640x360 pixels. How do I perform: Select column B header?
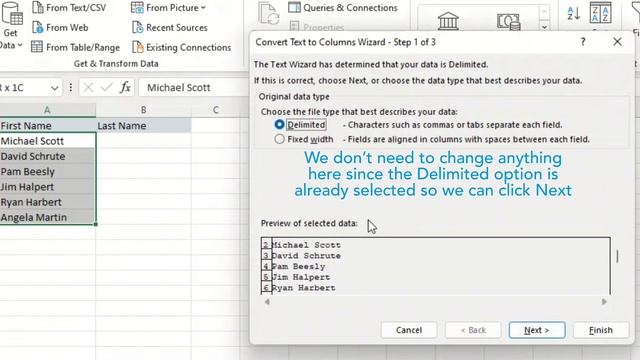pyautogui.click(x=143, y=110)
